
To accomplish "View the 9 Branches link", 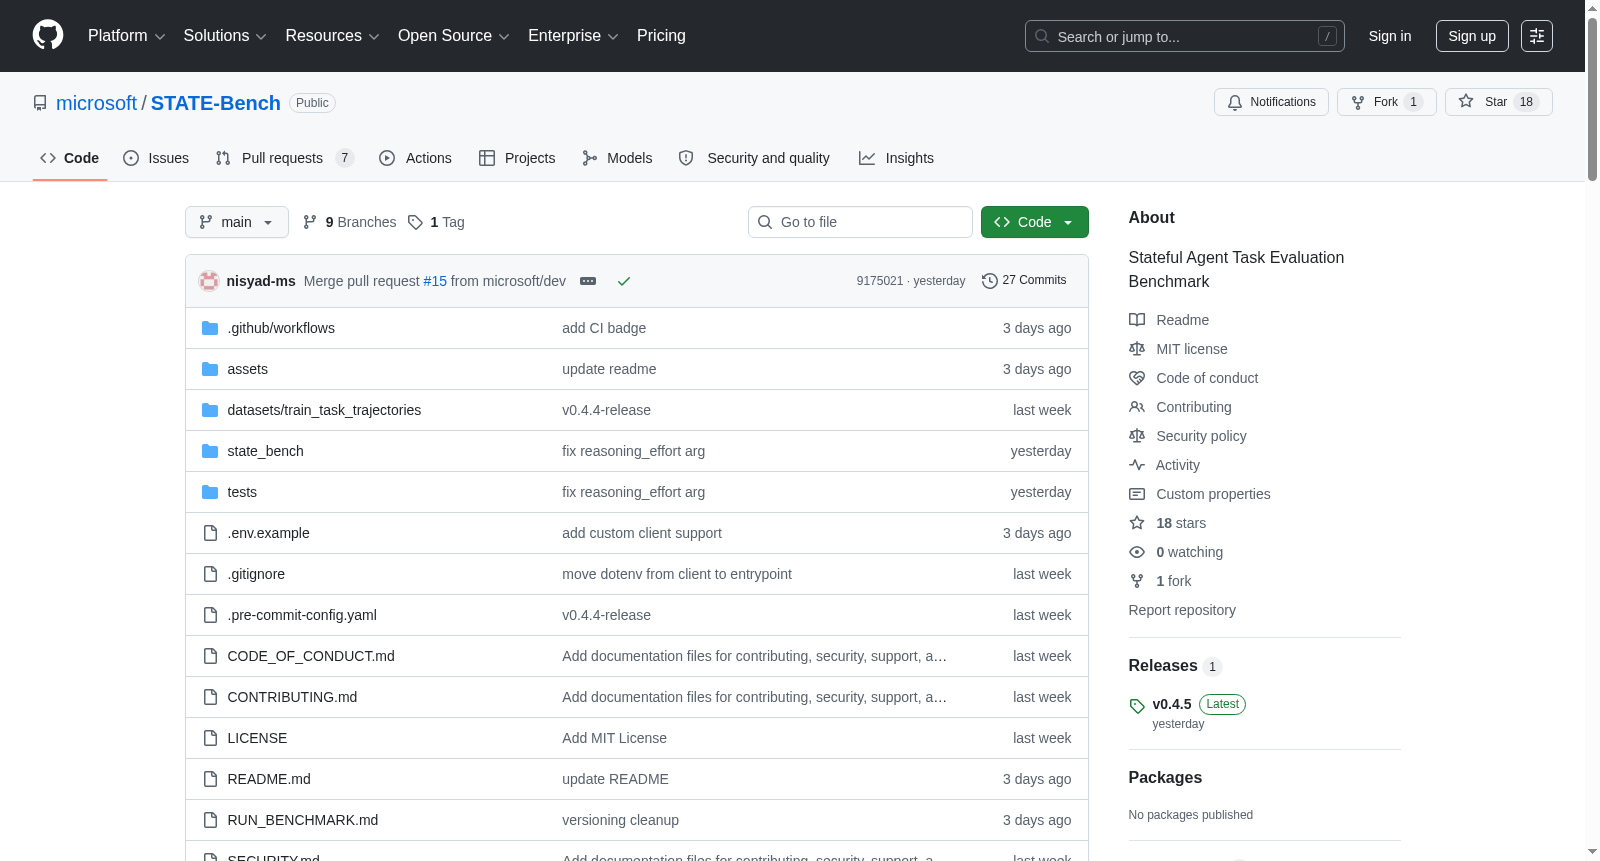I will (350, 222).
